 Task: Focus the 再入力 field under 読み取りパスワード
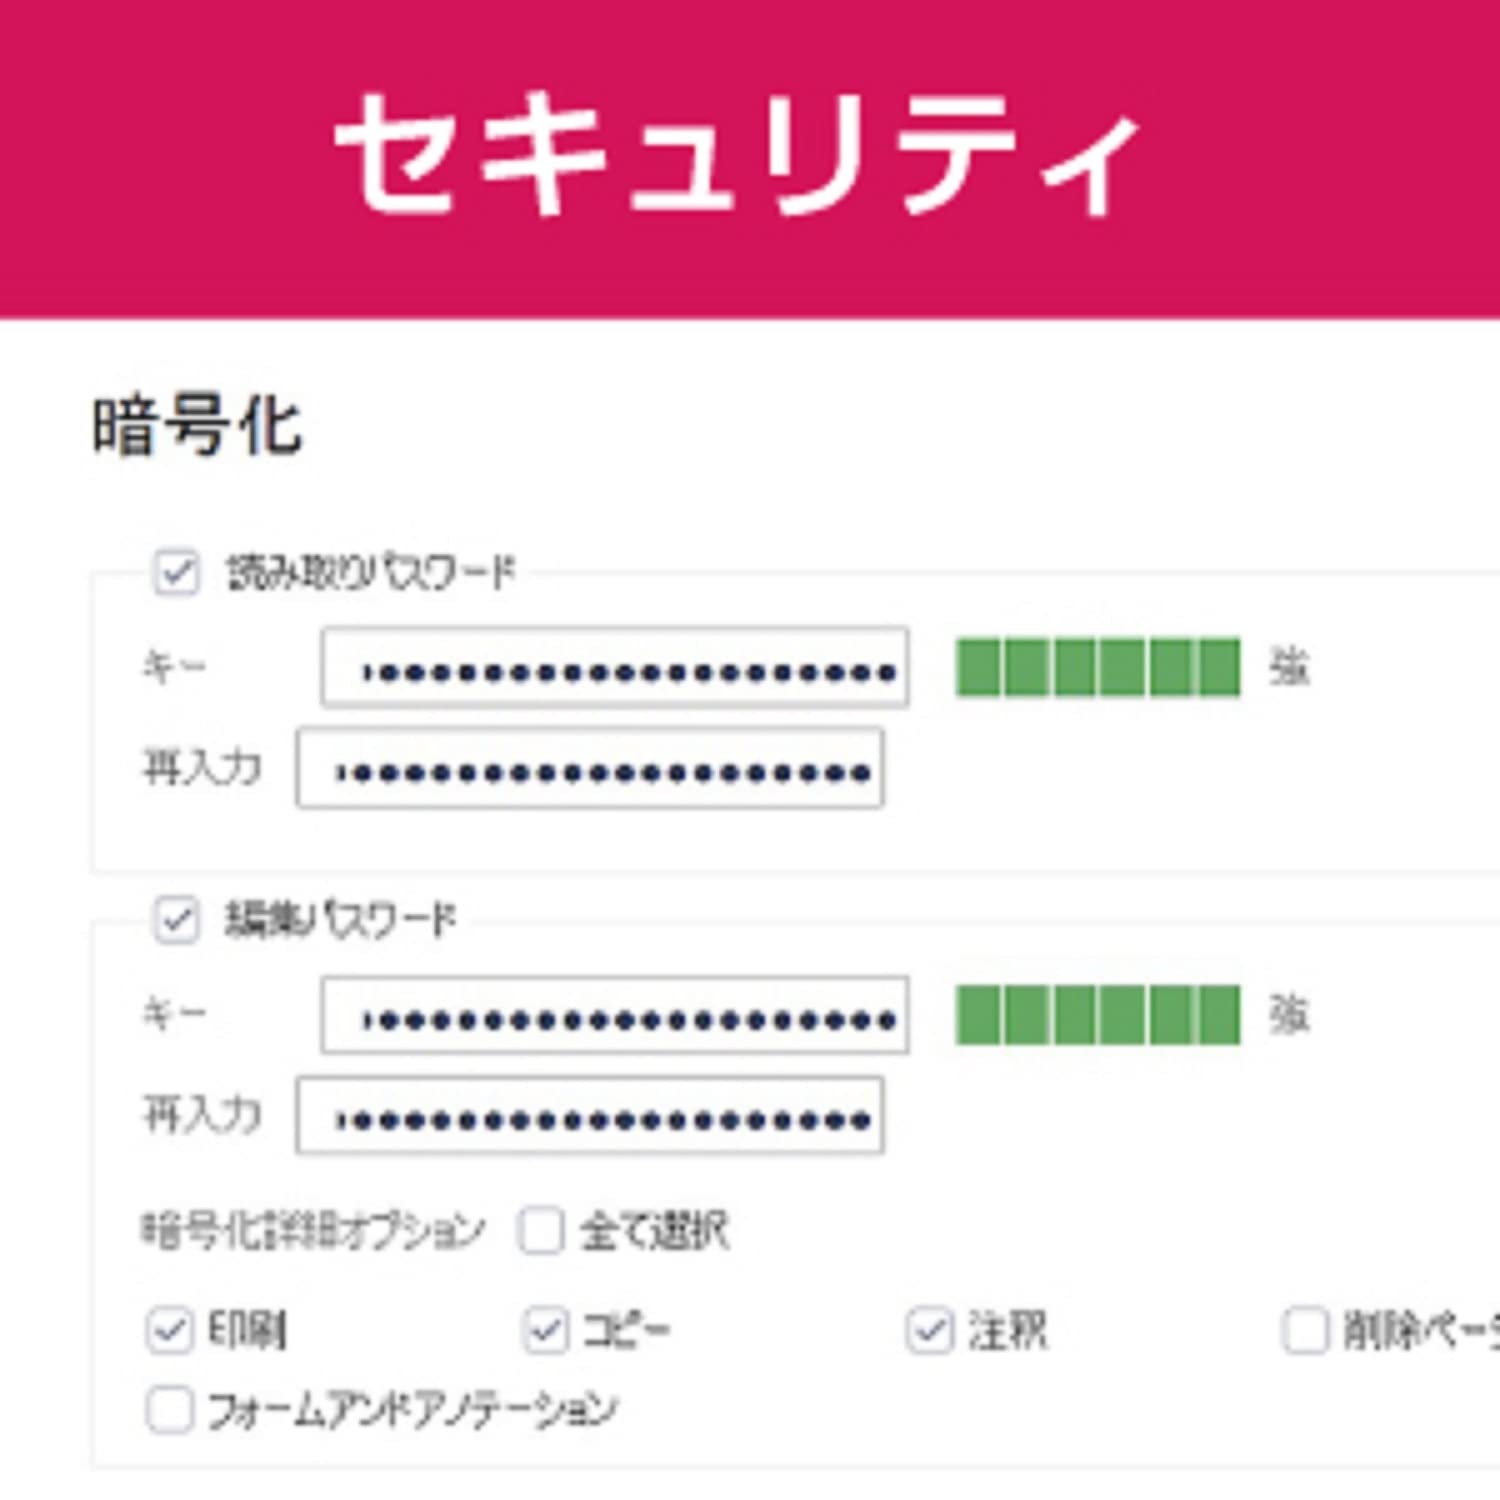590,769
